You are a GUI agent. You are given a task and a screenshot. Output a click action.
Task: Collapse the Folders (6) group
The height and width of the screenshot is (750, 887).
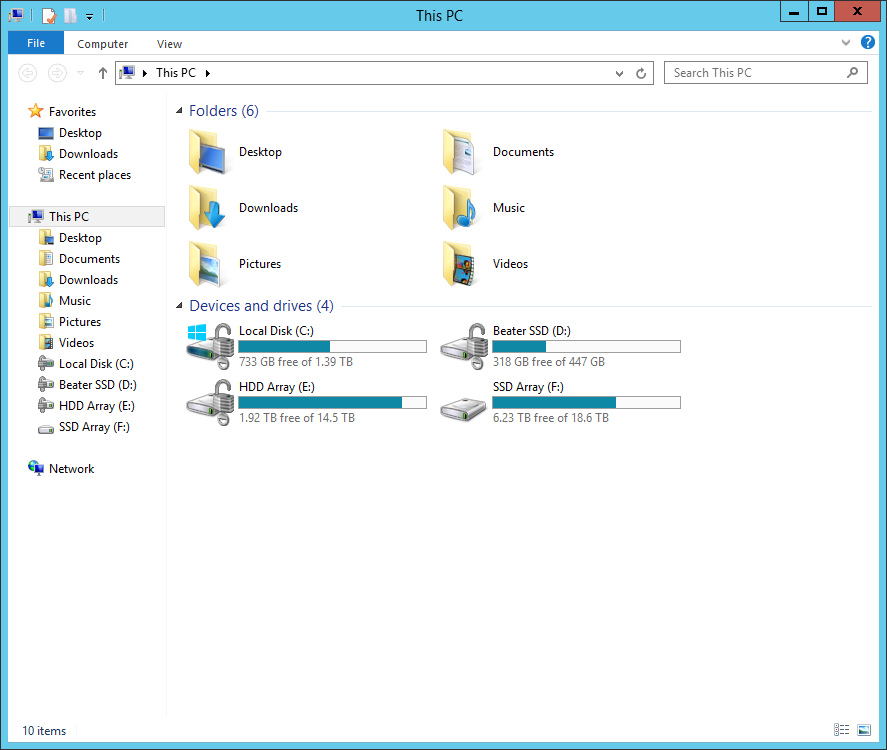point(179,110)
